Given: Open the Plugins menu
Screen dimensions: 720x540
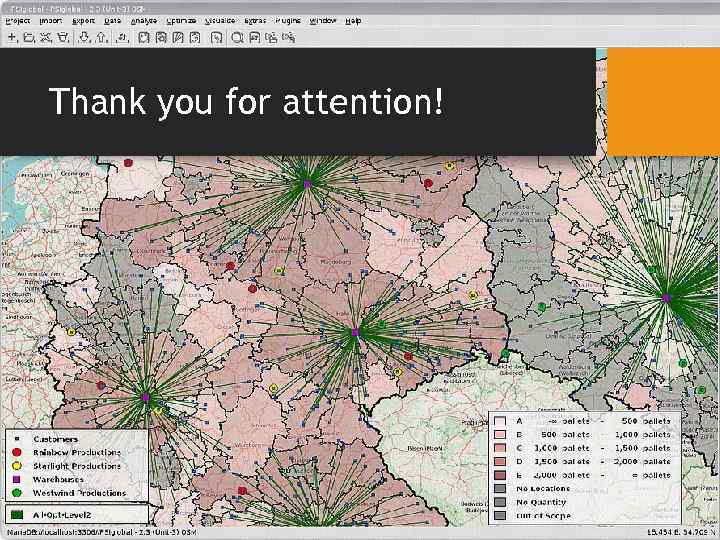Looking at the screenshot, I should click(288, 21).
